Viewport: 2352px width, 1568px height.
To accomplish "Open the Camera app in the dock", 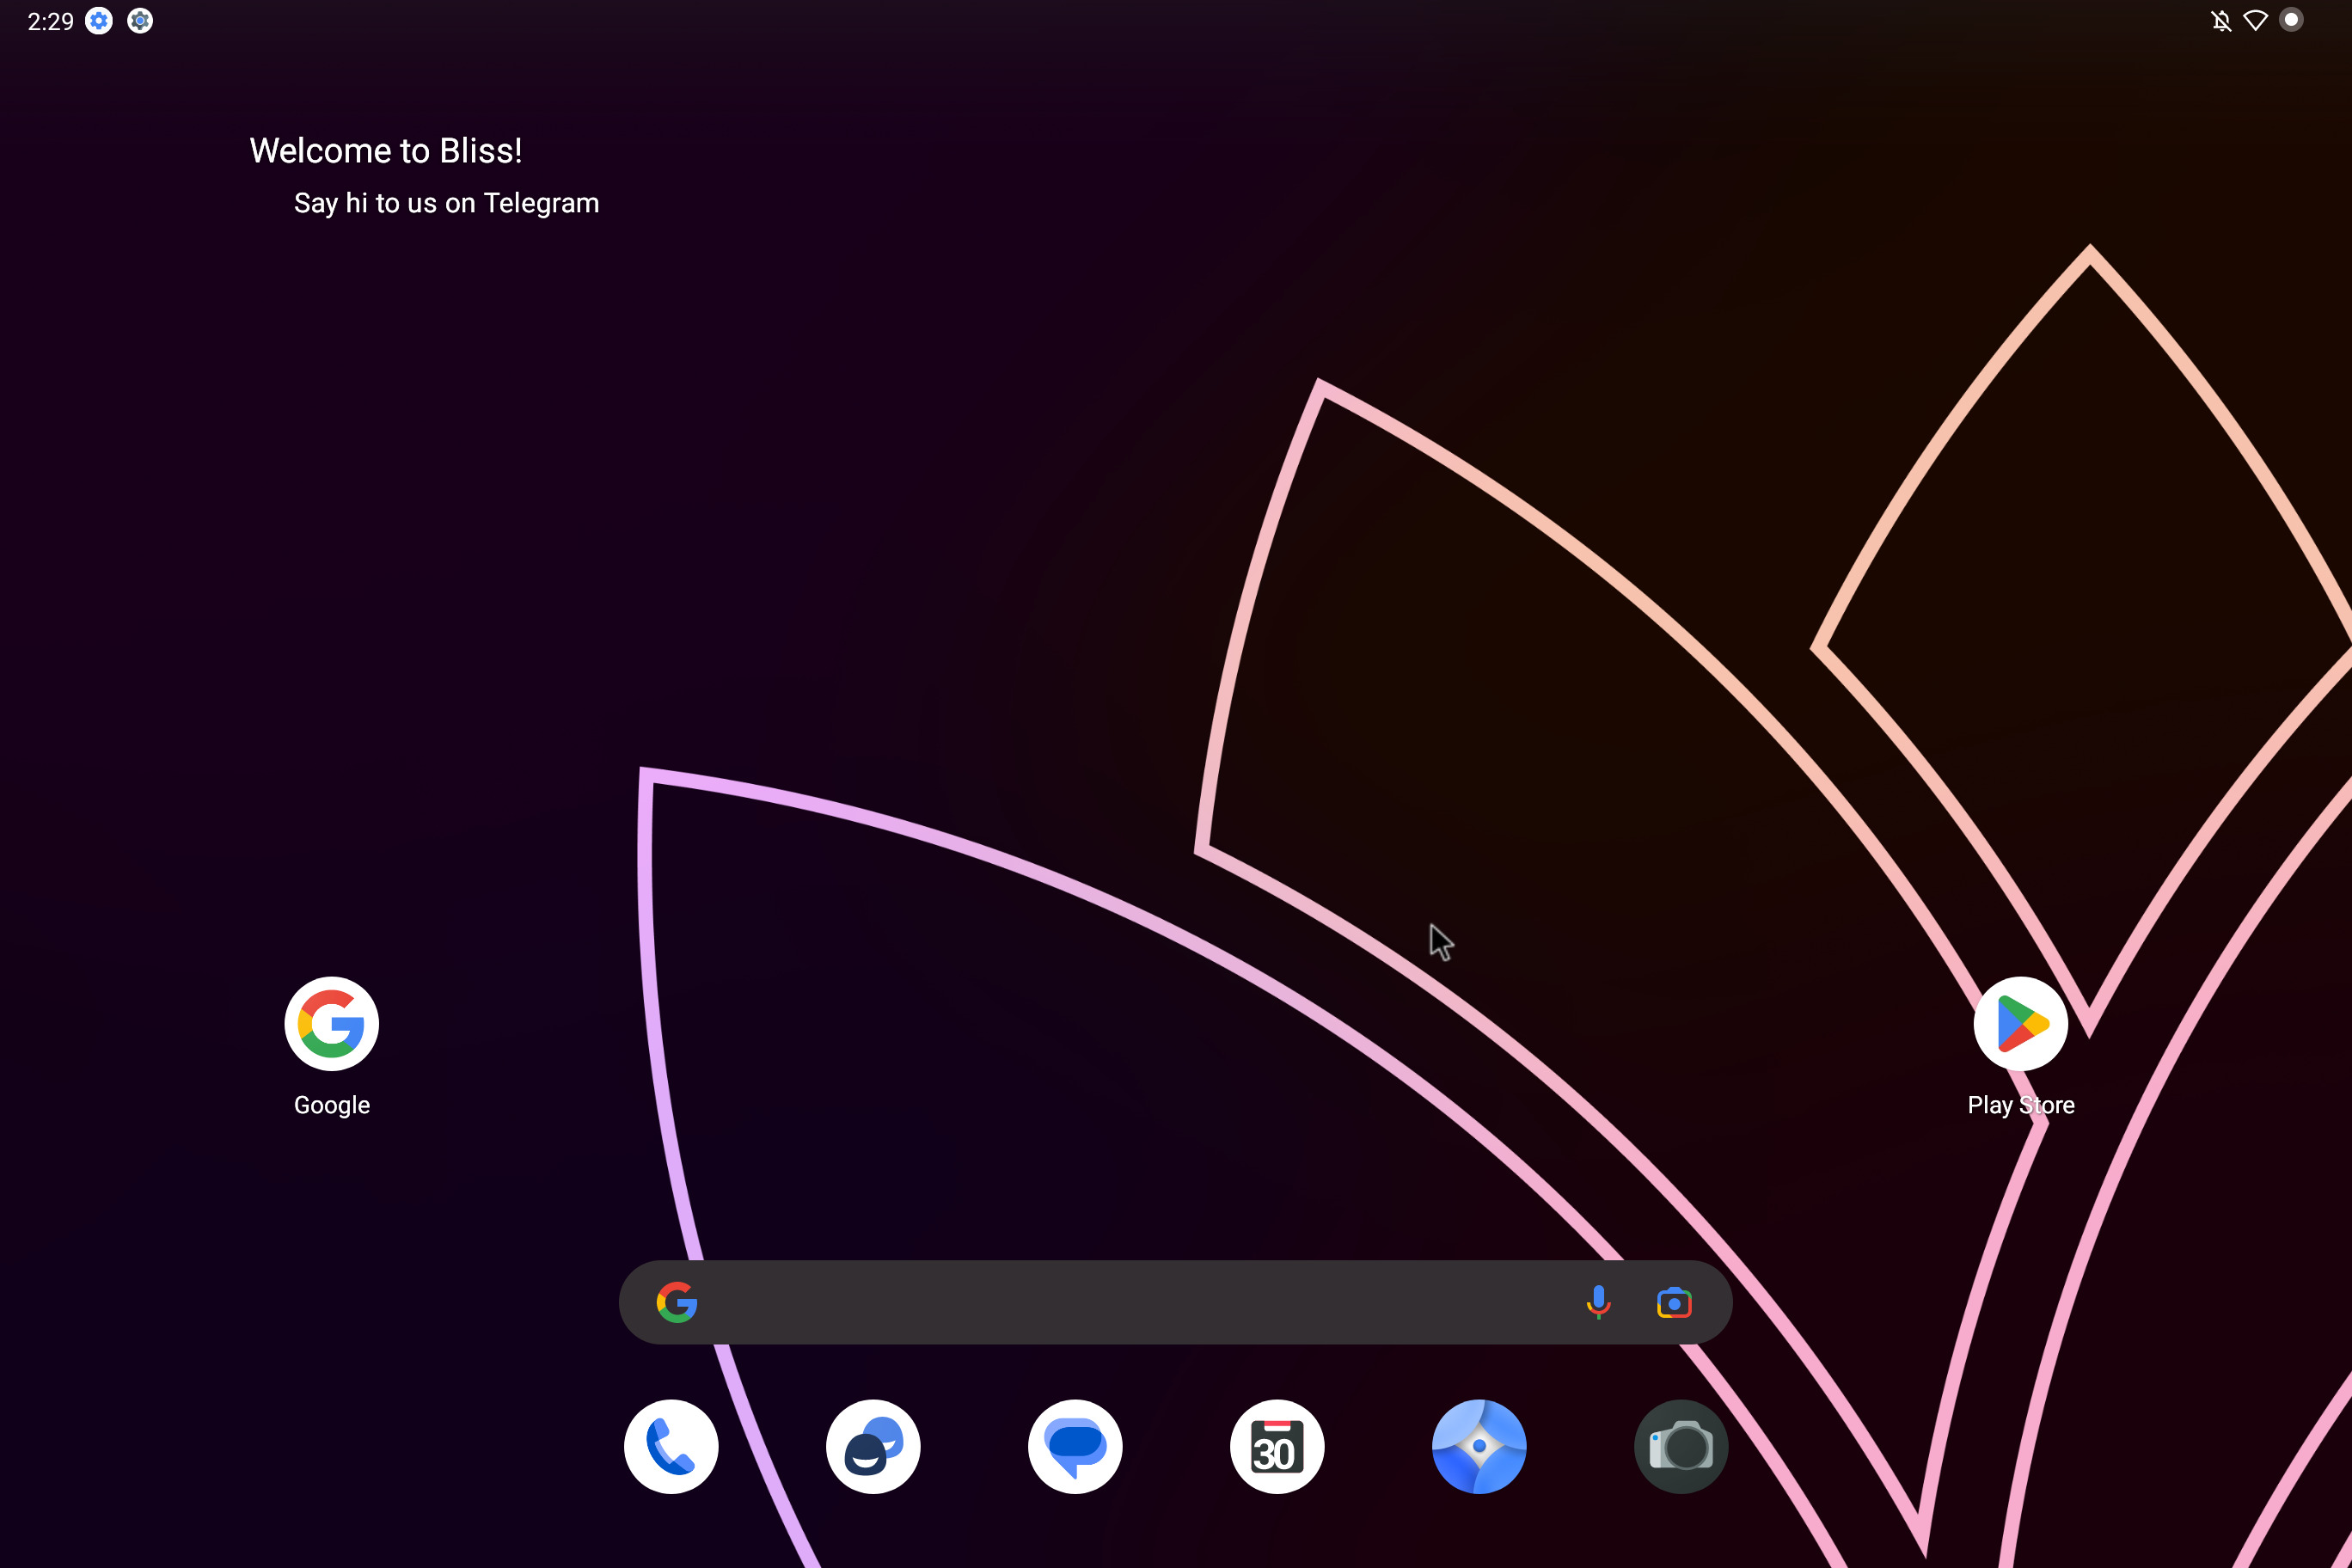I will click(1680, 1446).
